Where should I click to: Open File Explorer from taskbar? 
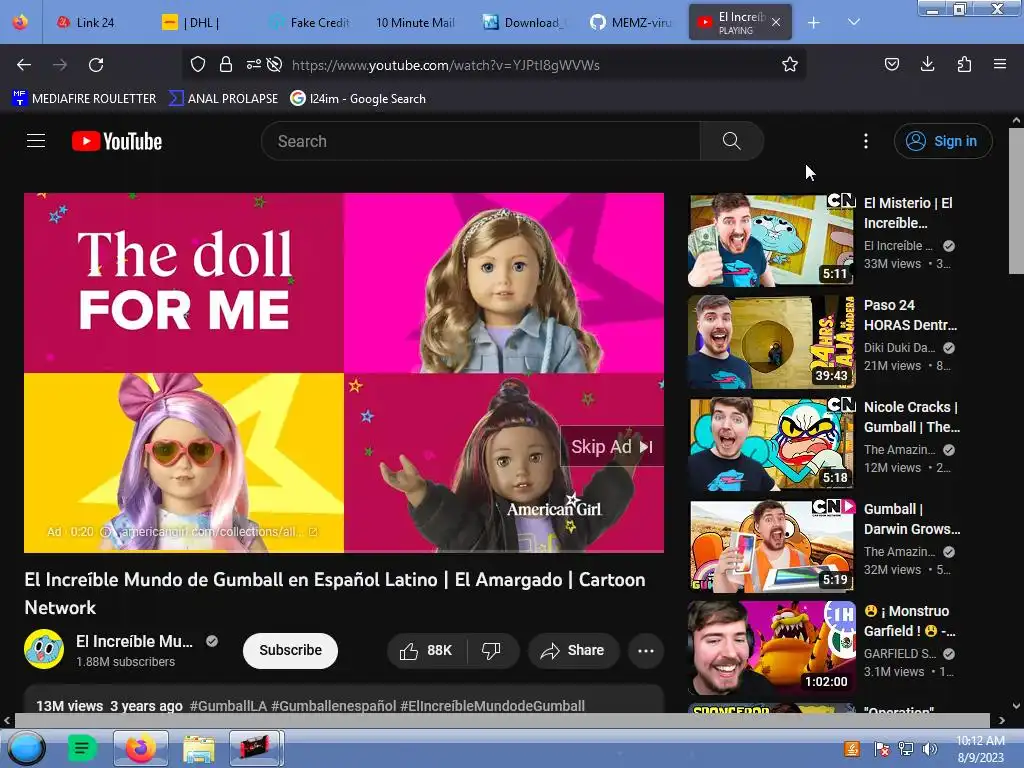click(199, 748)
